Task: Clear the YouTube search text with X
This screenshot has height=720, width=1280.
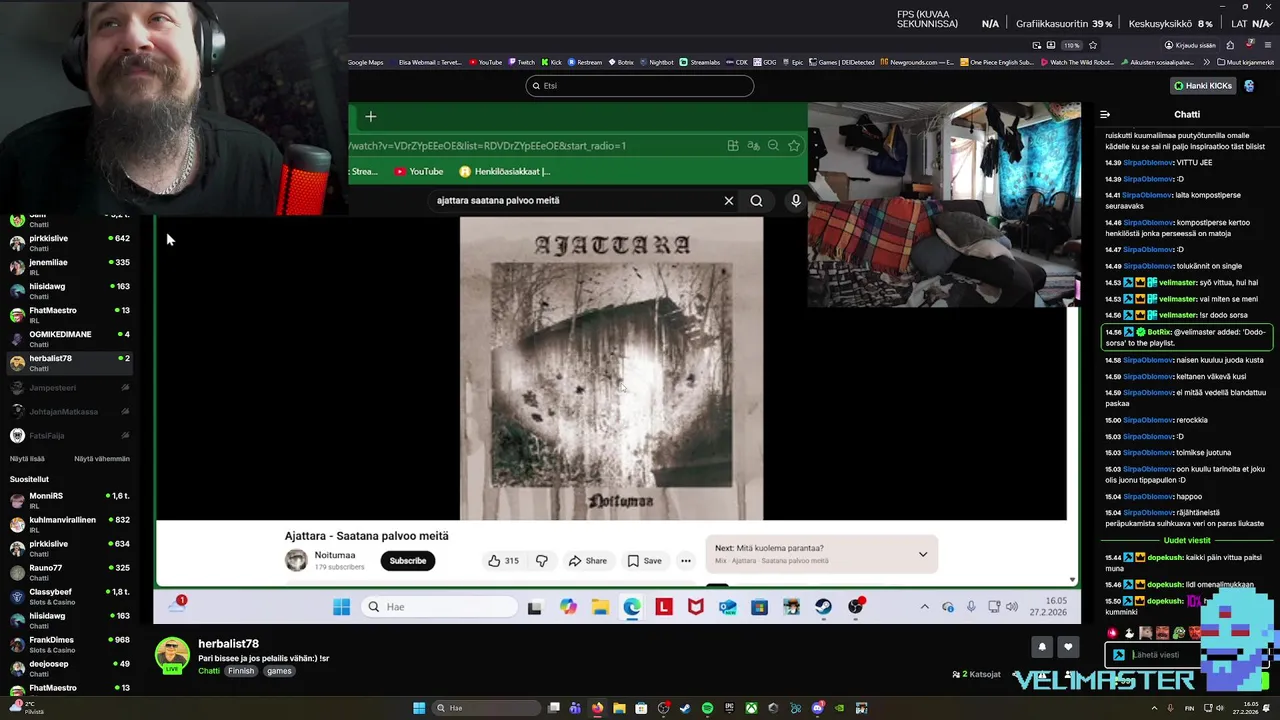Action: point(729,201)
